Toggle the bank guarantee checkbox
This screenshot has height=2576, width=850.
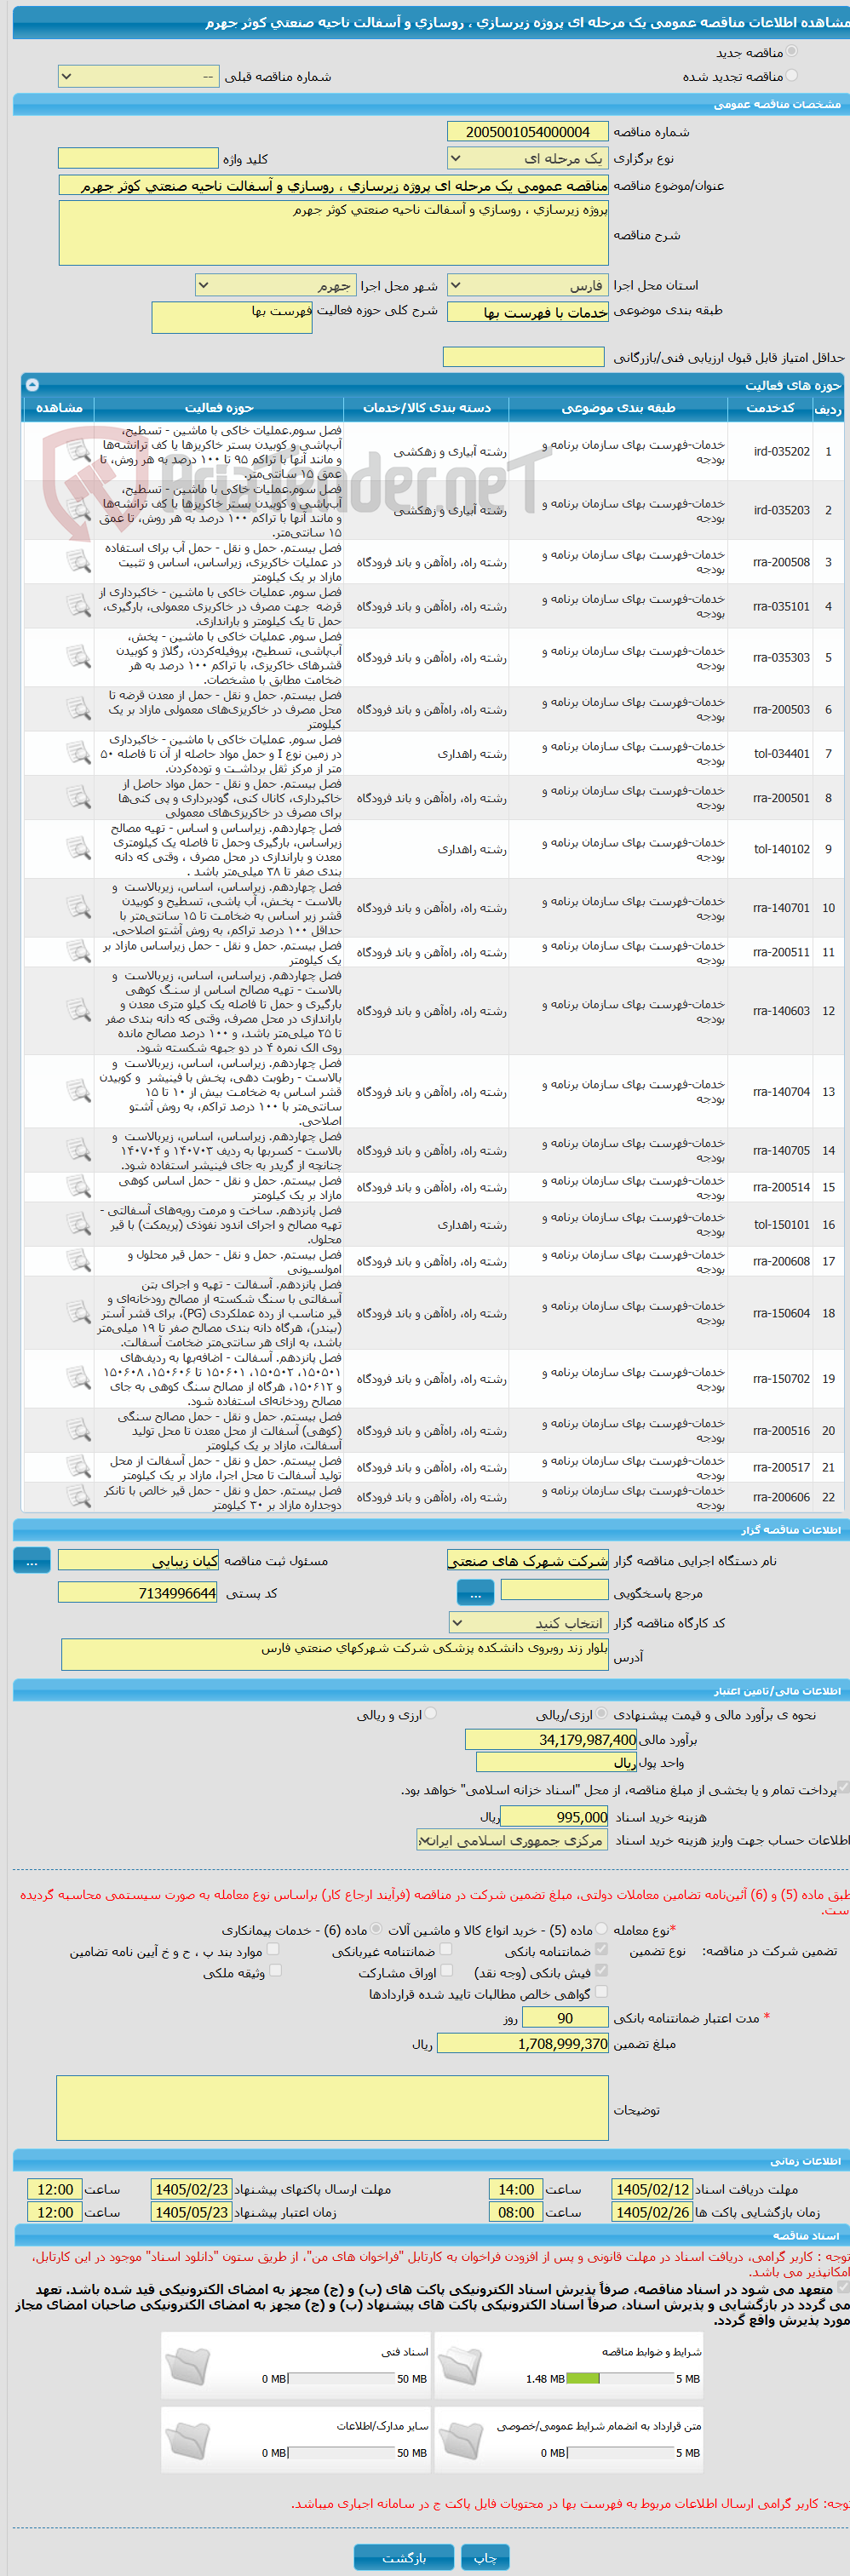coord(601,1949)
